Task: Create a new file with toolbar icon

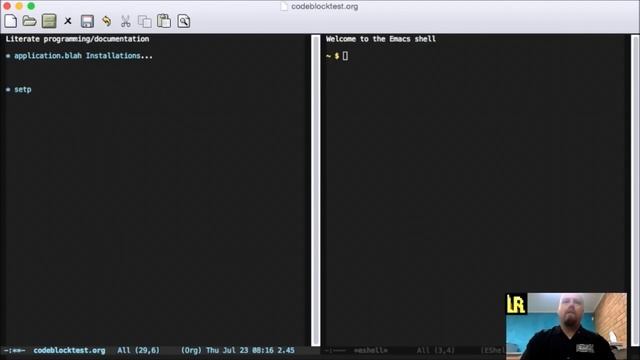Action: click(11, 21)
